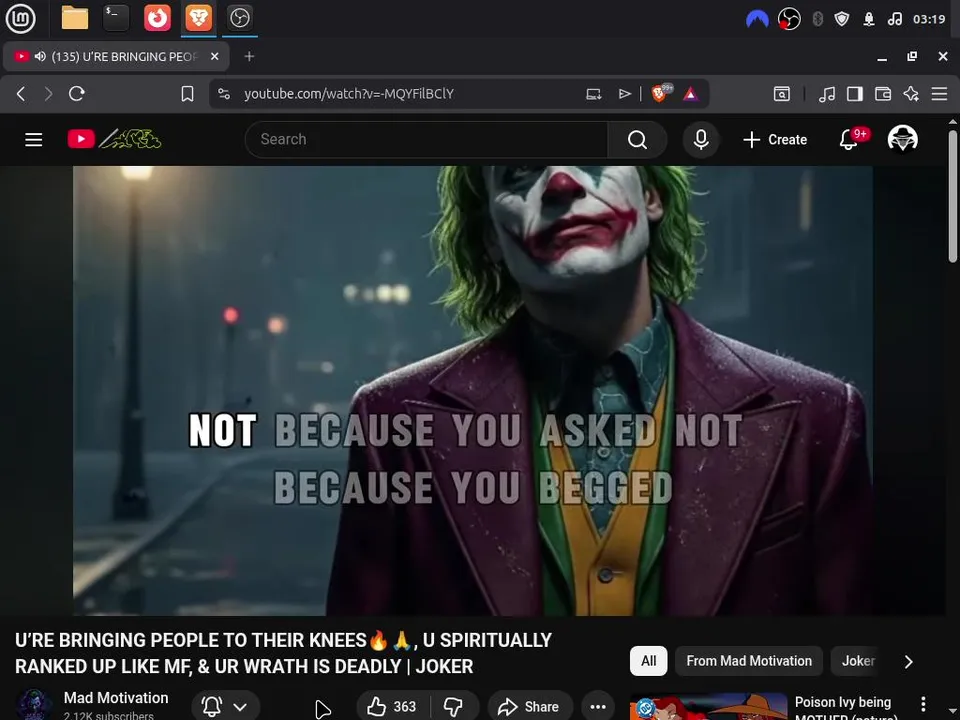View site information settings icon
This screenshot has height=720, width=960.
point(224,94)
